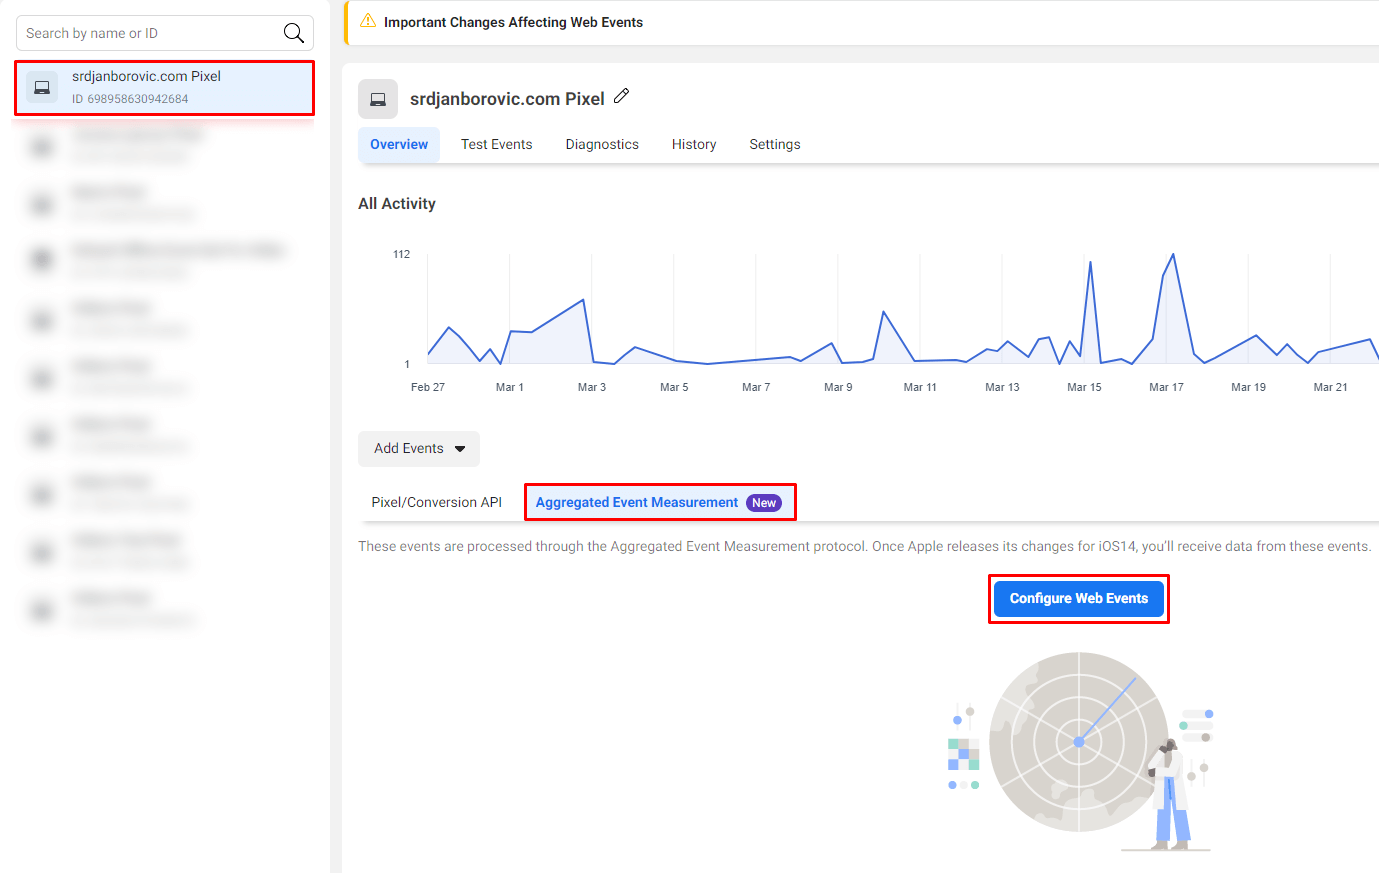Select the Pixel/Conversion API tab
The width and height of the screenshot is (1379, 873).
pos(437,502)
